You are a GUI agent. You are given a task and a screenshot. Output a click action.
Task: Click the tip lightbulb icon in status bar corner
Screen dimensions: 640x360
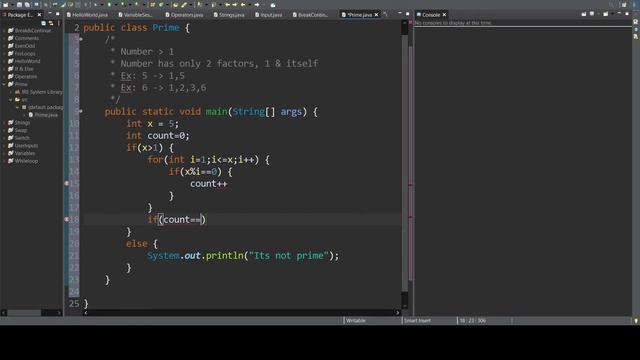pos(636,321)
